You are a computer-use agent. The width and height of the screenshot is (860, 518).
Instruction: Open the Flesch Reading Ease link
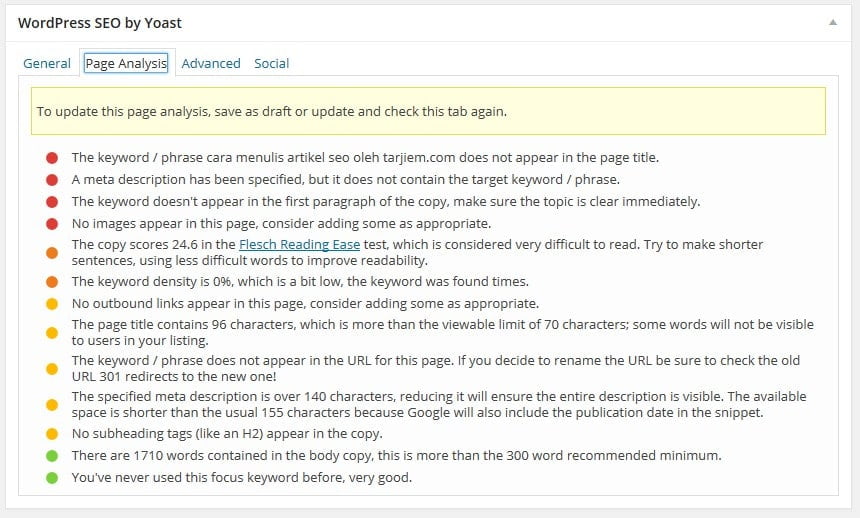(294, 245)
